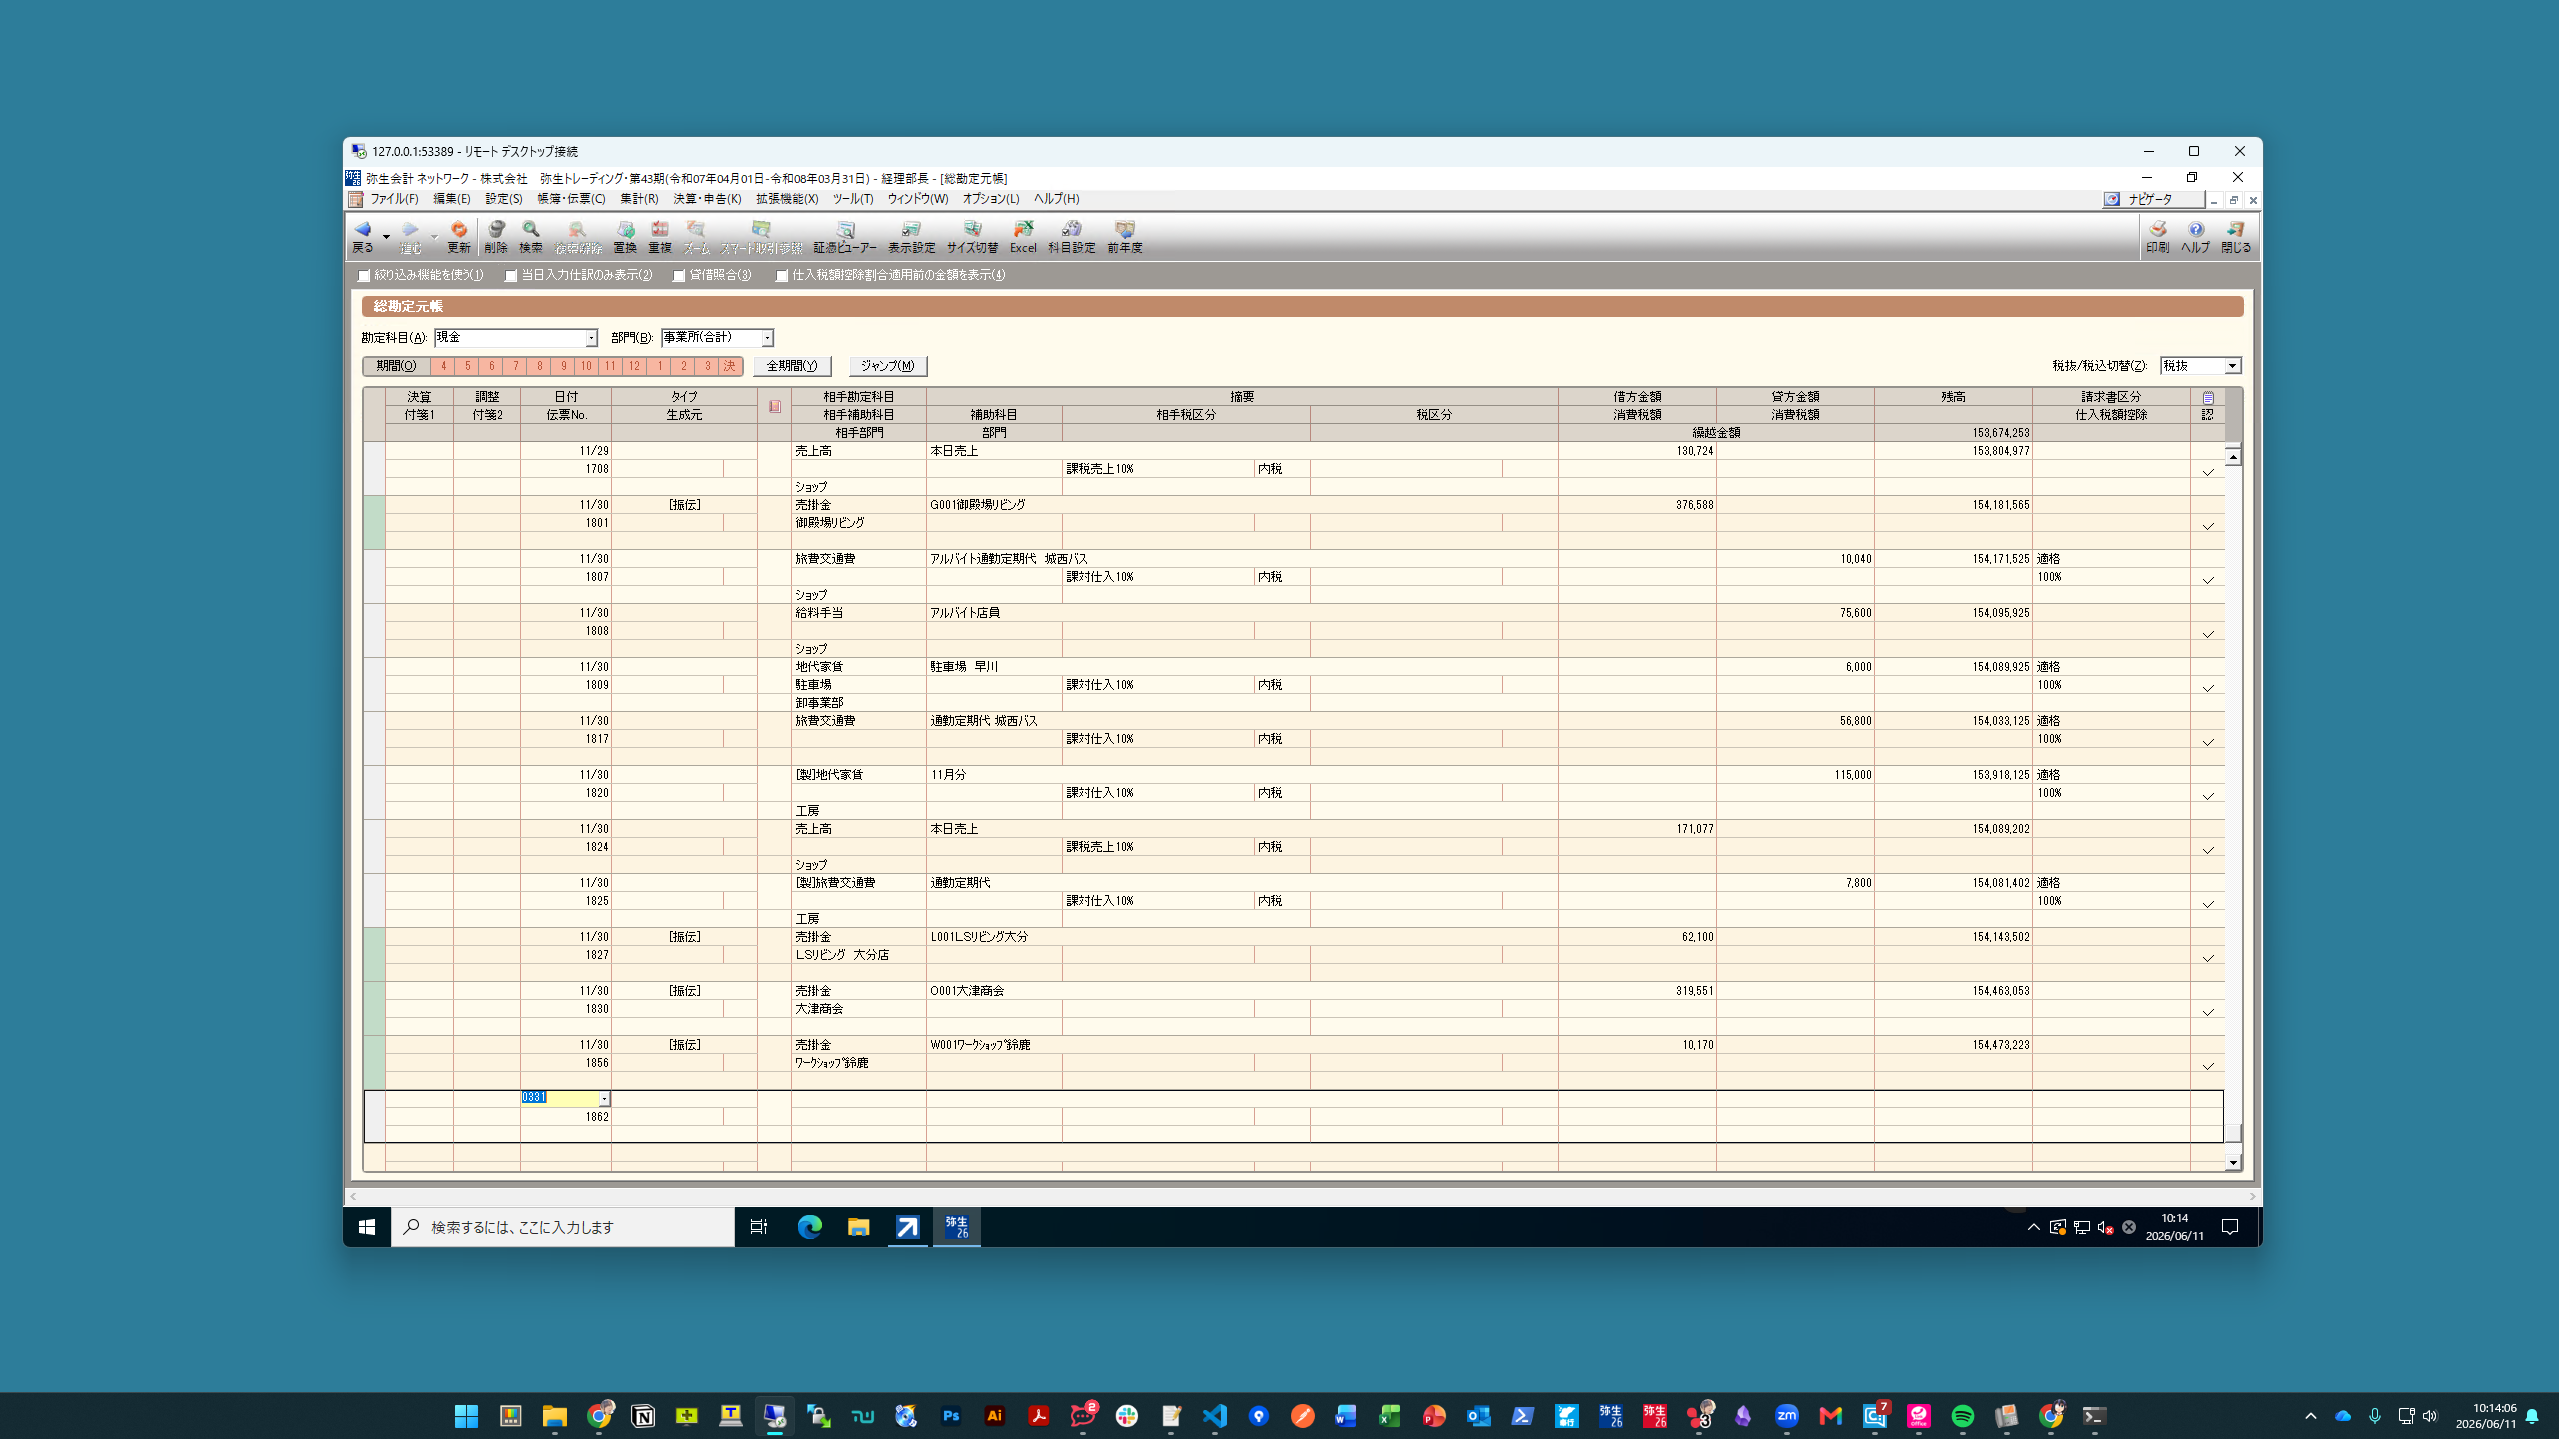Open the 帳簿・伝票(C) menu

click(571, 199)
